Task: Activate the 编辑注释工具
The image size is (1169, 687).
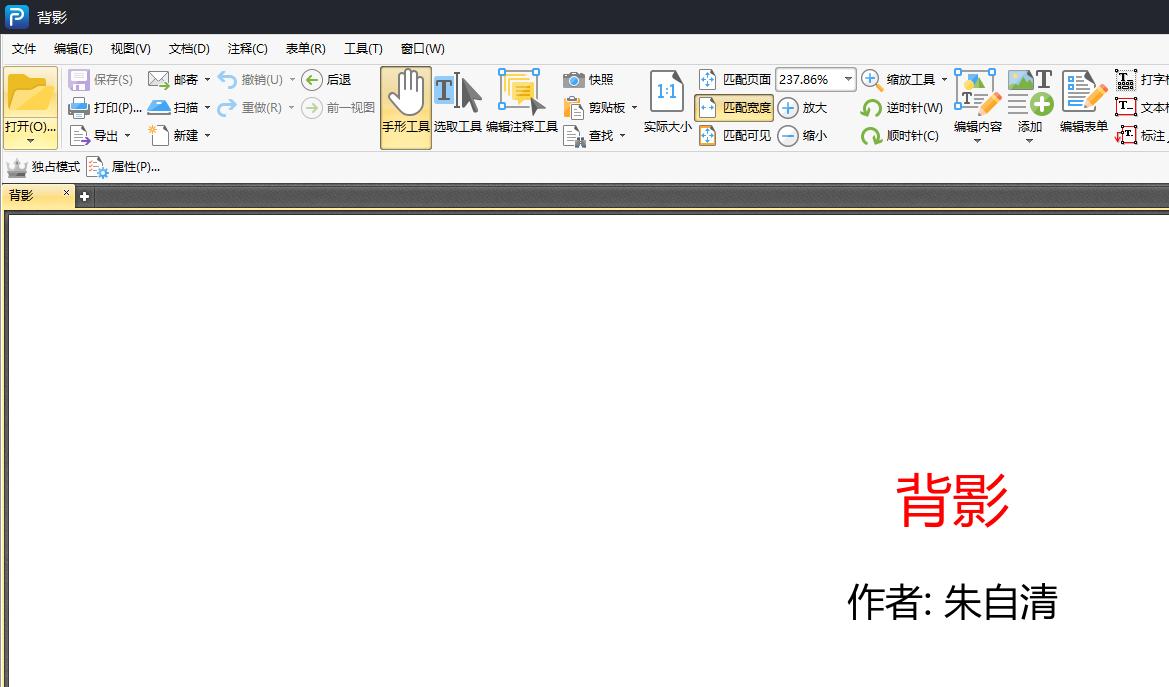Action: [x=519, y=100]
